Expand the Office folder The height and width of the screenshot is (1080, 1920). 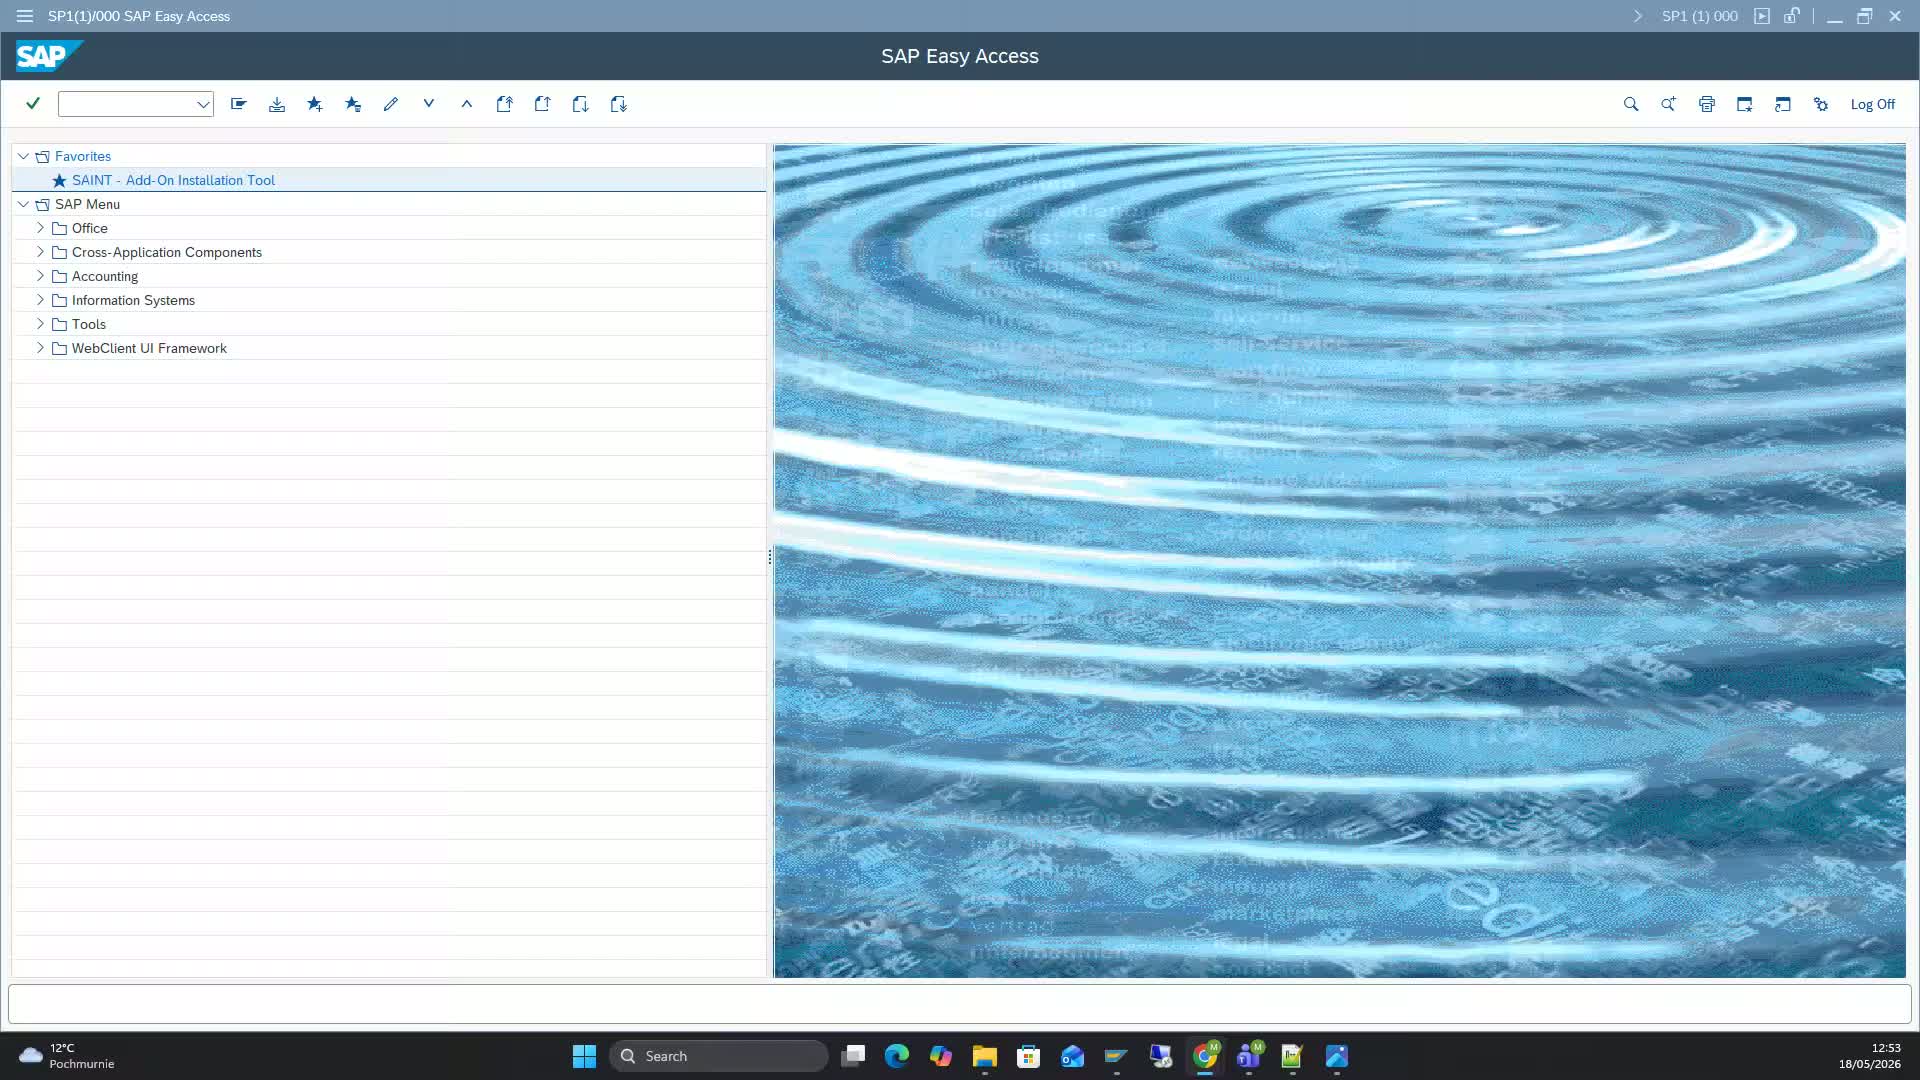pos(40,228)
